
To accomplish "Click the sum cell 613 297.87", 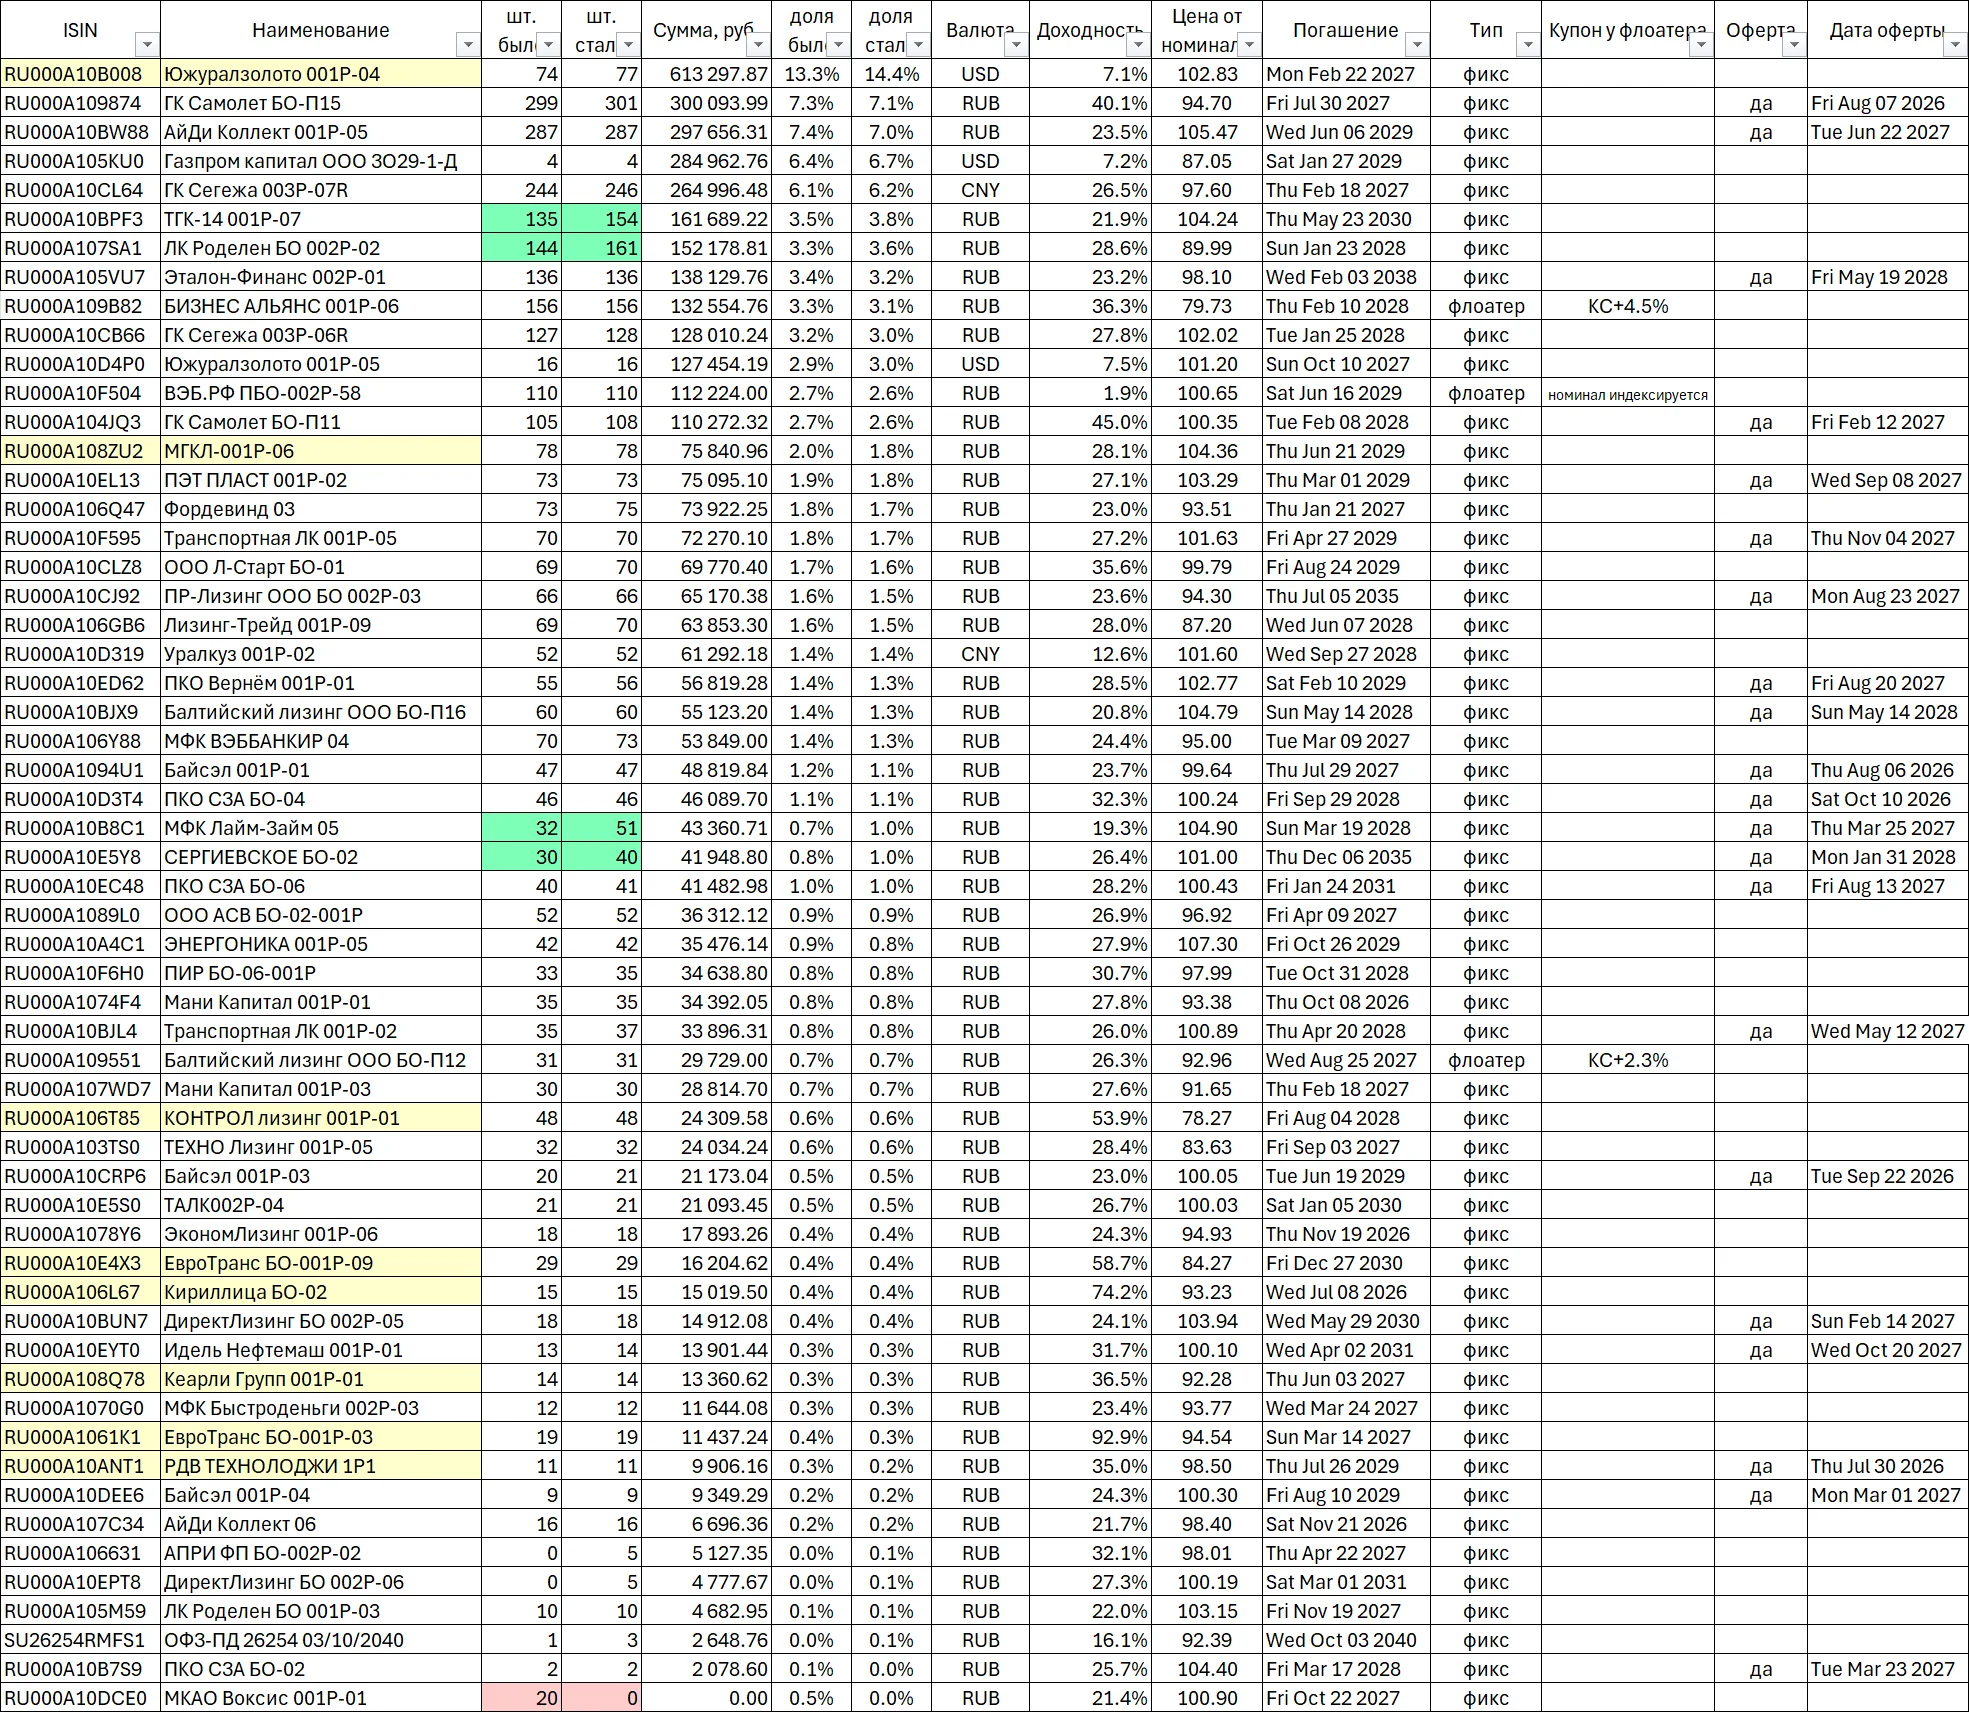I will (x=706, y=74).
